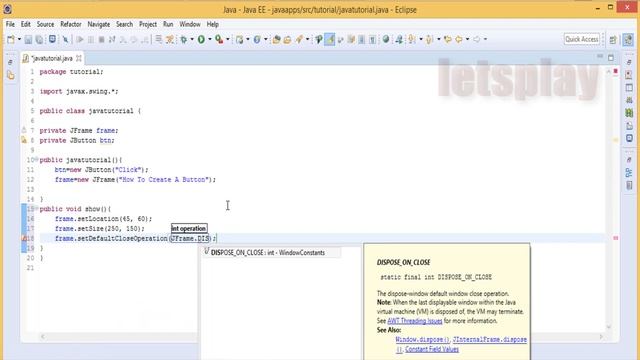
Task: Click the Resume debug icon
Action: pos(80,40)
